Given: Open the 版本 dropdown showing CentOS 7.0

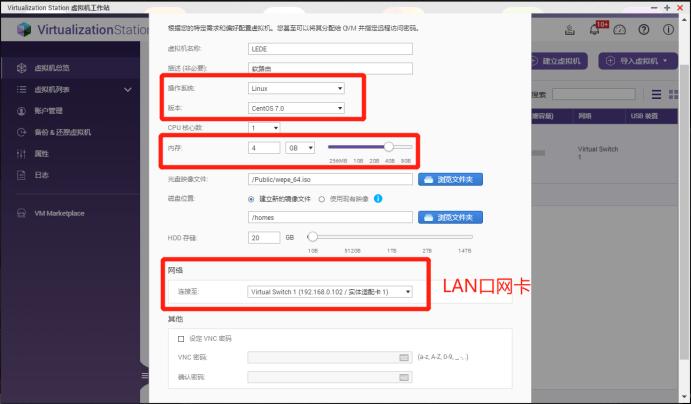Looking at the screenshot, I should [296, 108].
